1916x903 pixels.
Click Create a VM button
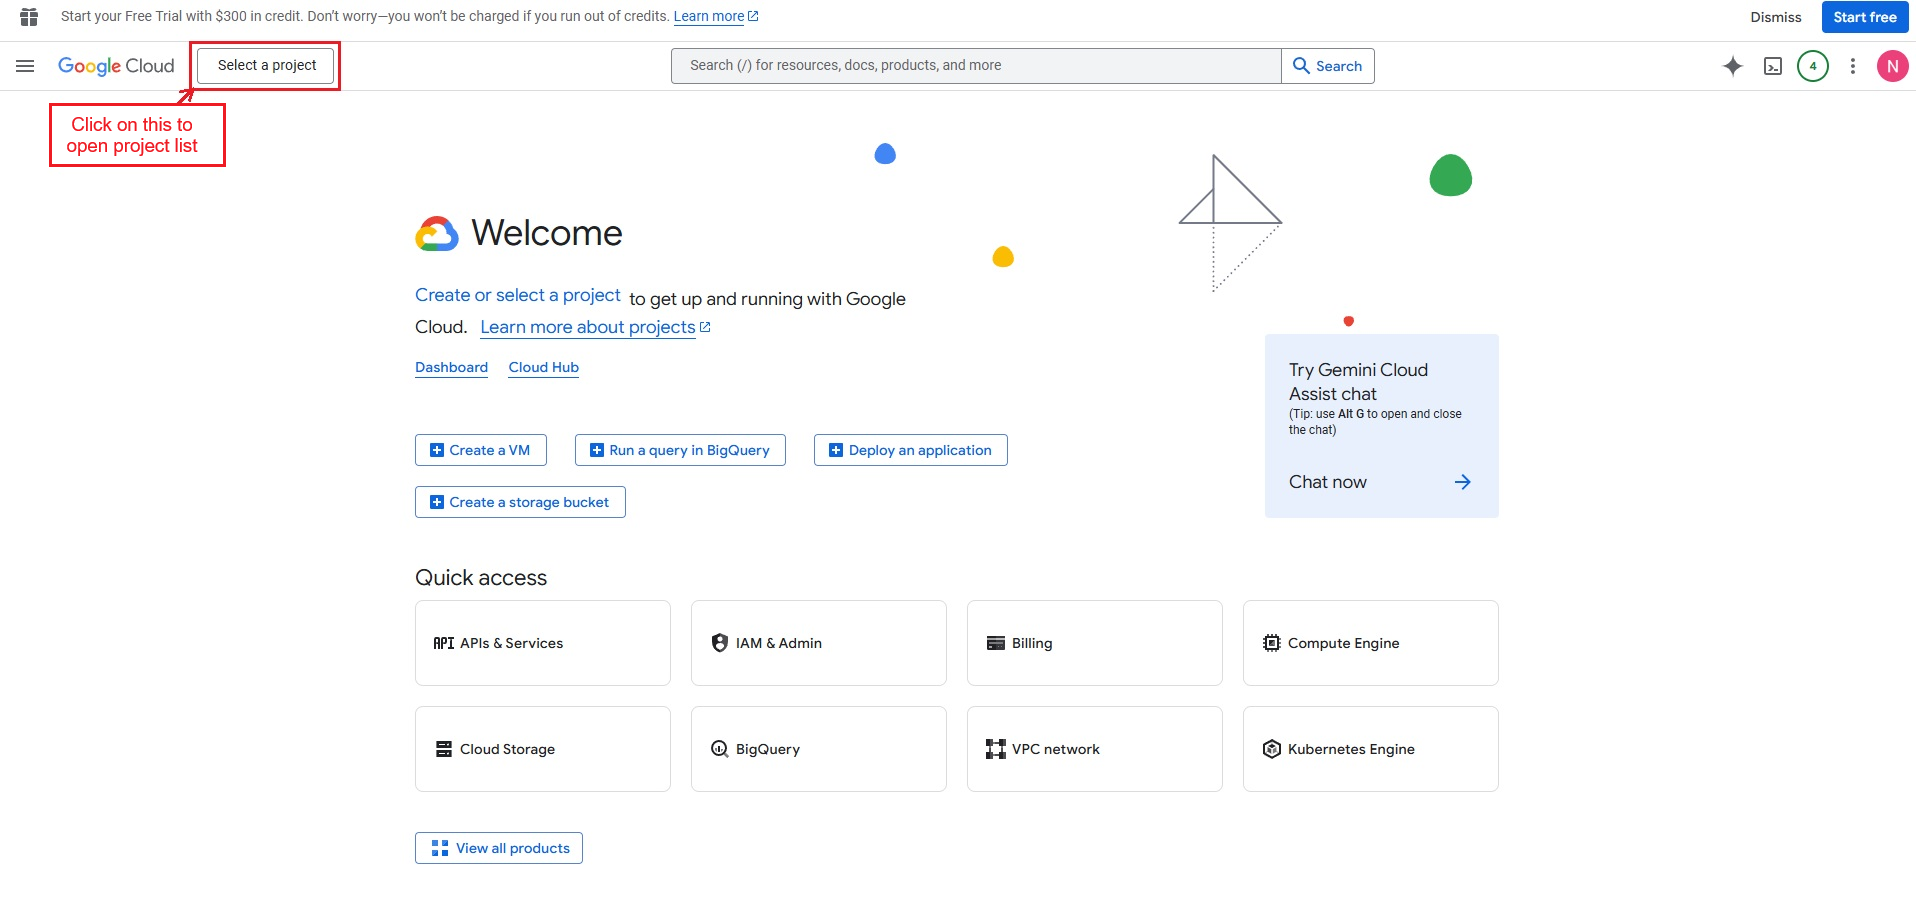[480, 450]
